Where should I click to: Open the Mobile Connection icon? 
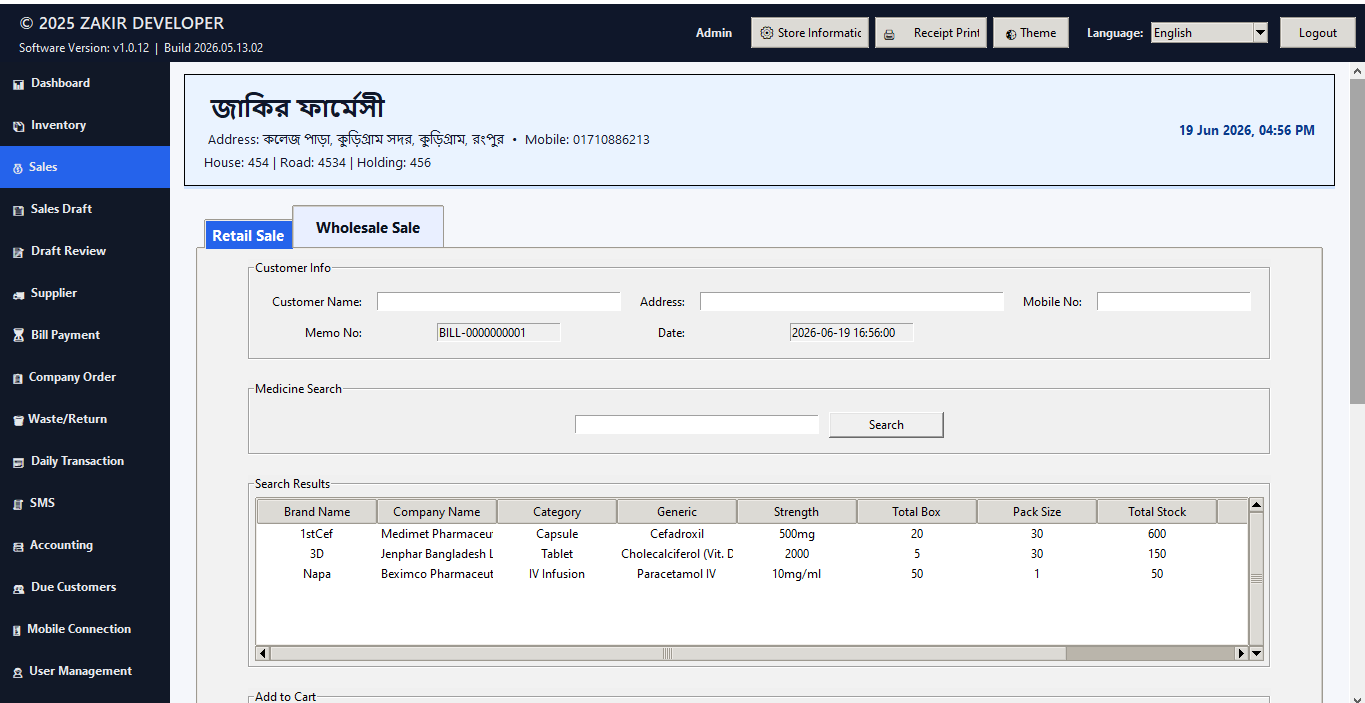pos(18,630)
